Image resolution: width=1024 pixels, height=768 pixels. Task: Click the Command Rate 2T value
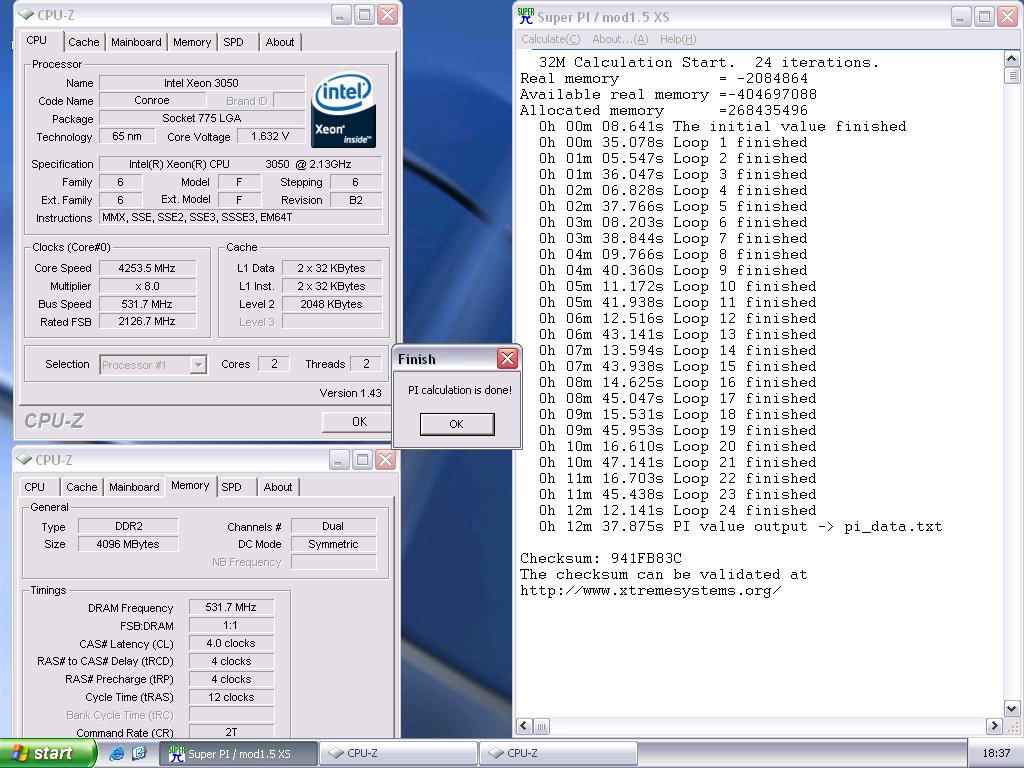pyautogui.click(x=231, y=732)
